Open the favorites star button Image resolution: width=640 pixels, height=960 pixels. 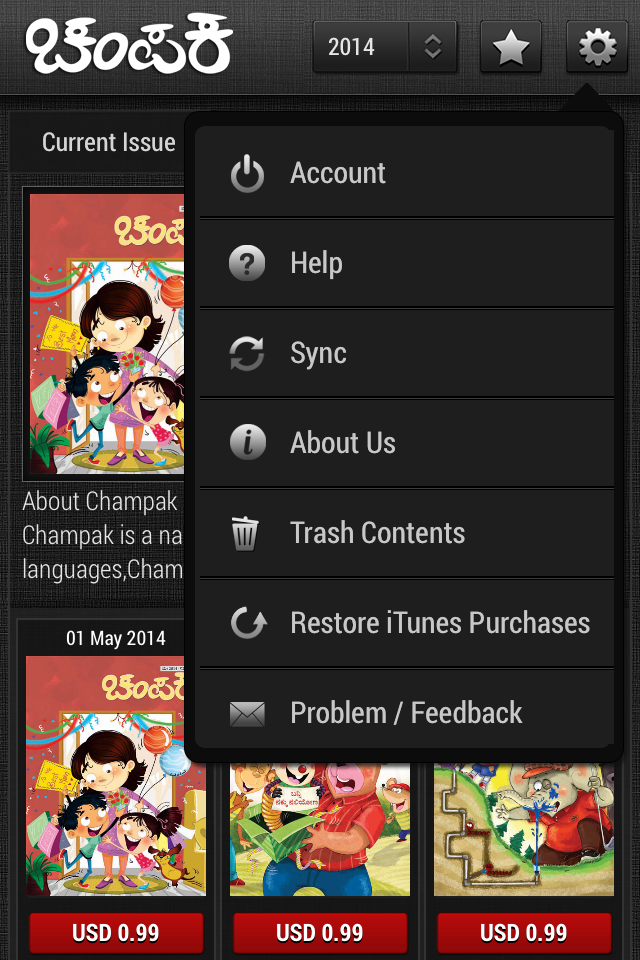point(510,47)
